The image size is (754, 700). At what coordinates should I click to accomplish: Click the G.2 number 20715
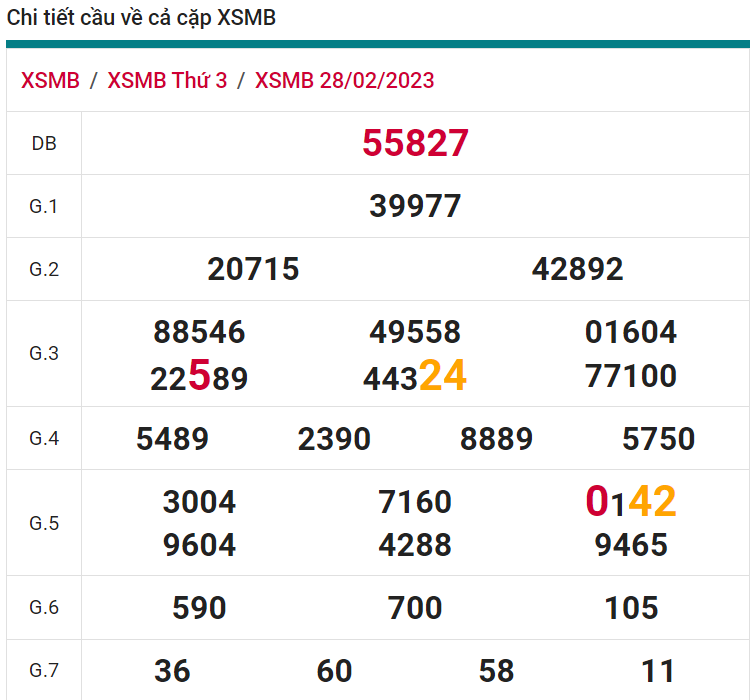click(x=253, y=269)
